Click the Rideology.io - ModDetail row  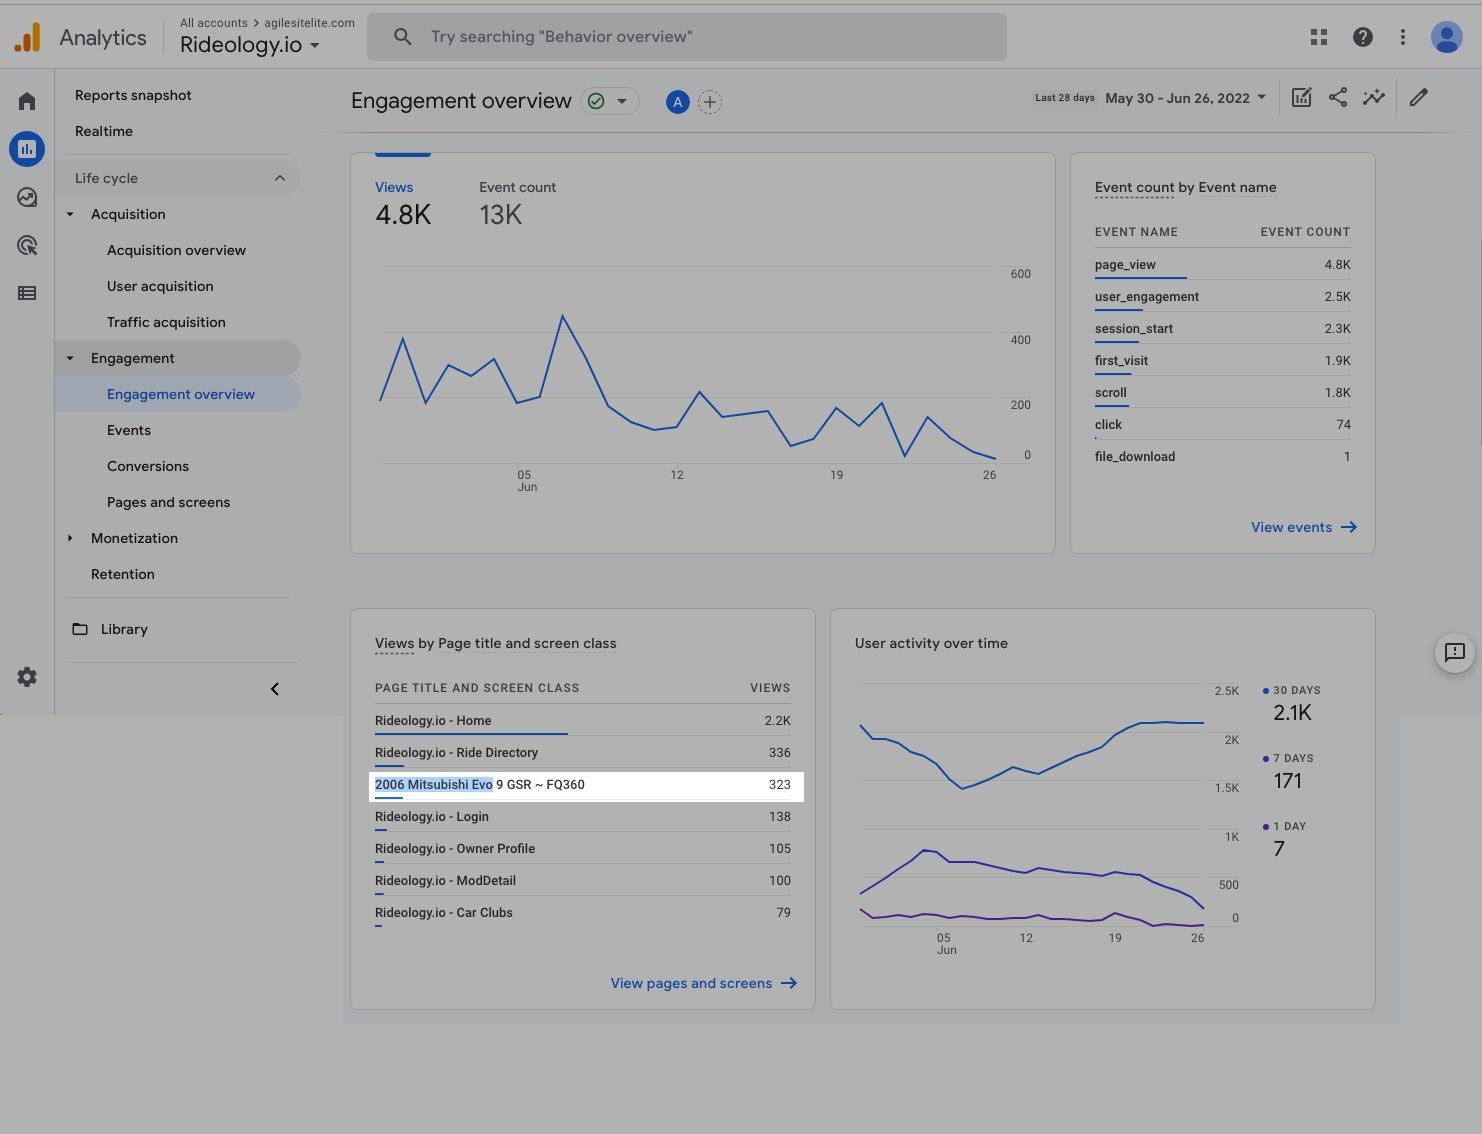583,880
